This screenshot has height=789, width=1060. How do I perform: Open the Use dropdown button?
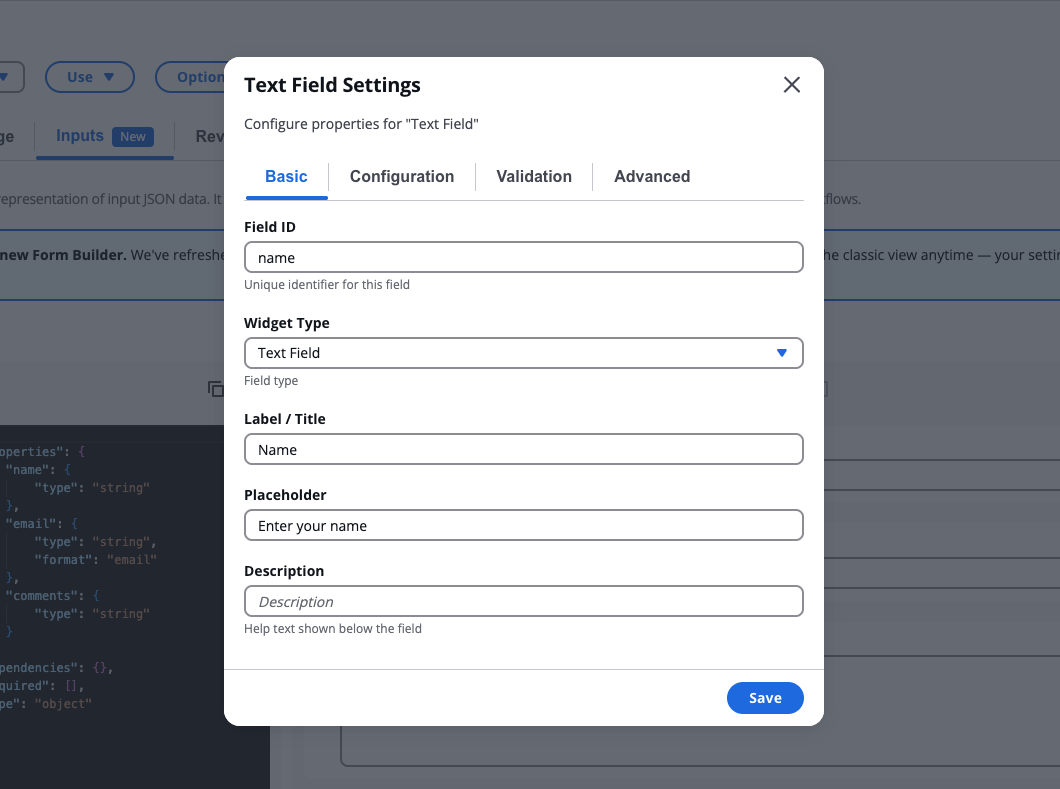90,77
